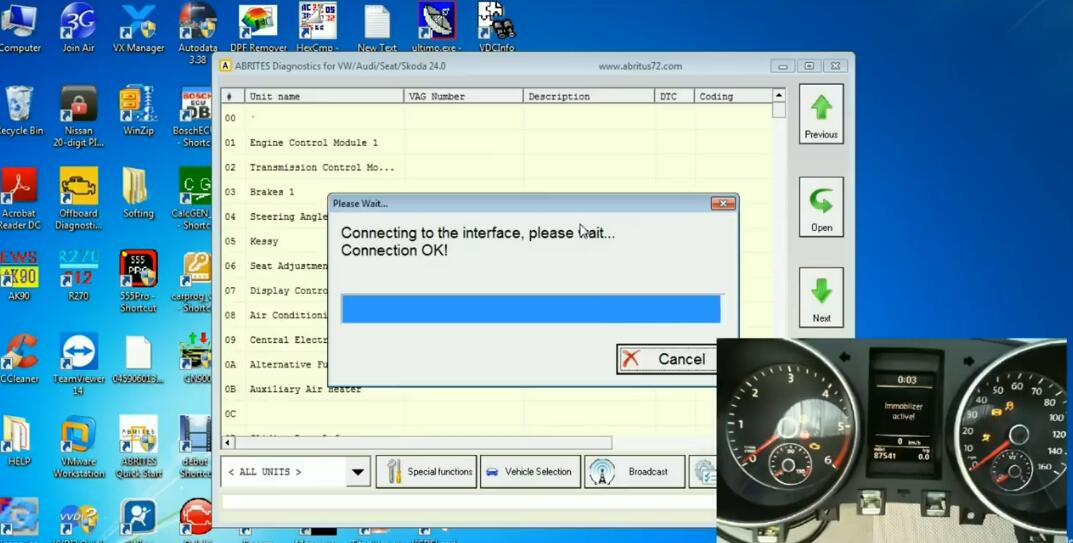Click the Previous arrow button
This screenshot has width=1073, height=543.
[820, 114]
